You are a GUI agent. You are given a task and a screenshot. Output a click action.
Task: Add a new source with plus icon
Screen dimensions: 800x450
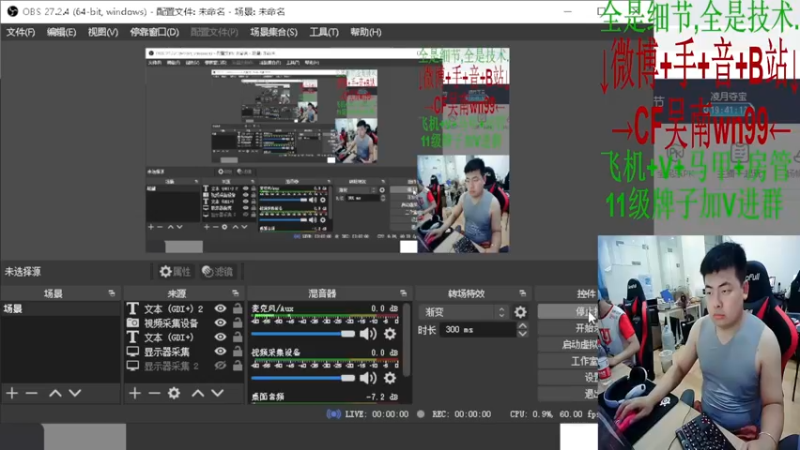(x=135, y=393)
